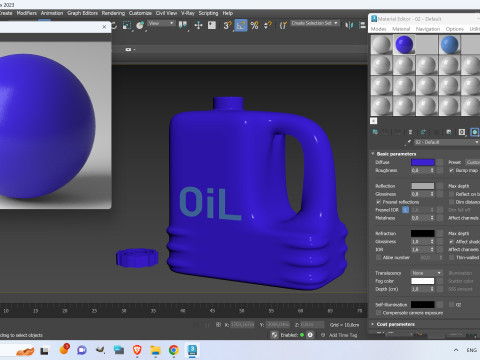Enable the Dim distance checkbox

(451, 202)
